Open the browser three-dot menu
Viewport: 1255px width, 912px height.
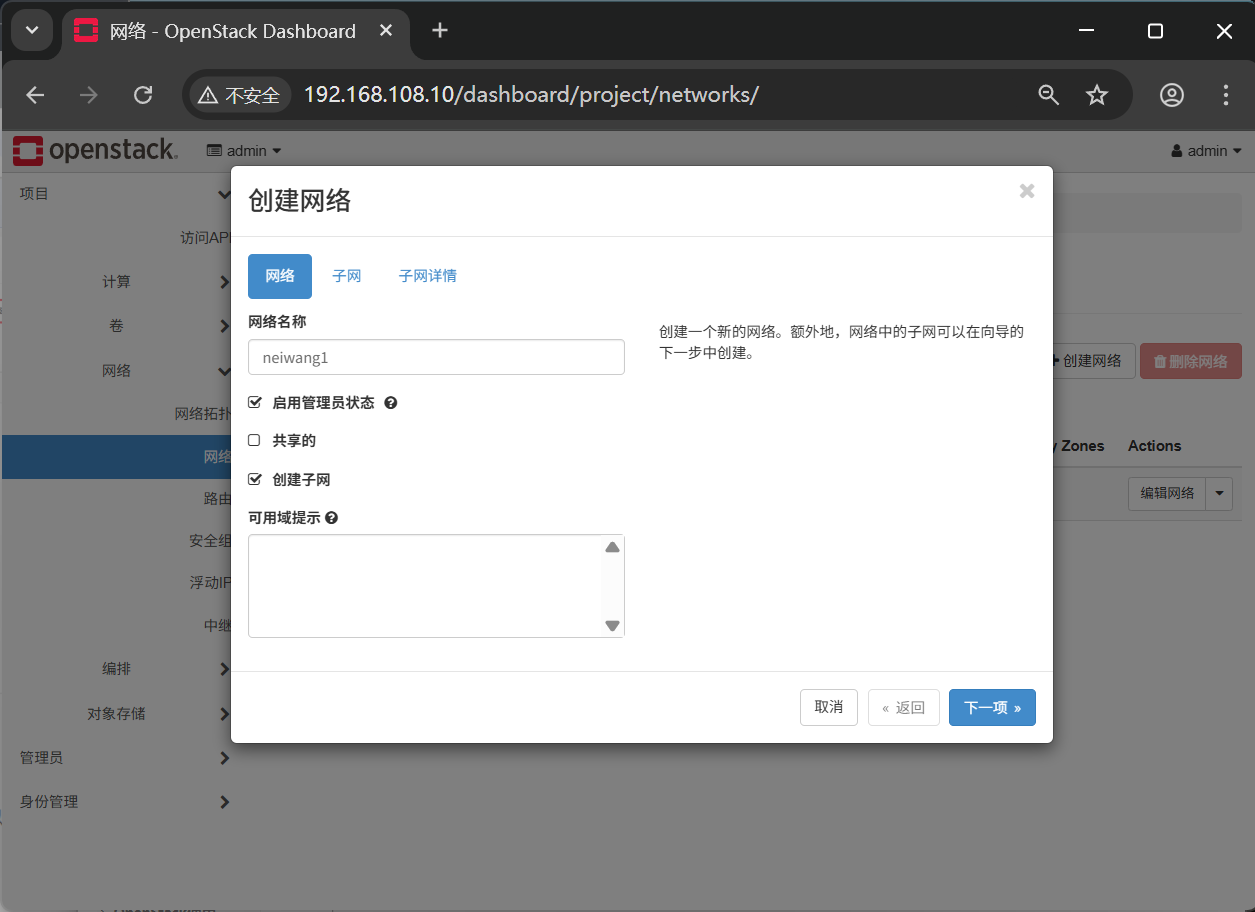(x=1226, y=95)
